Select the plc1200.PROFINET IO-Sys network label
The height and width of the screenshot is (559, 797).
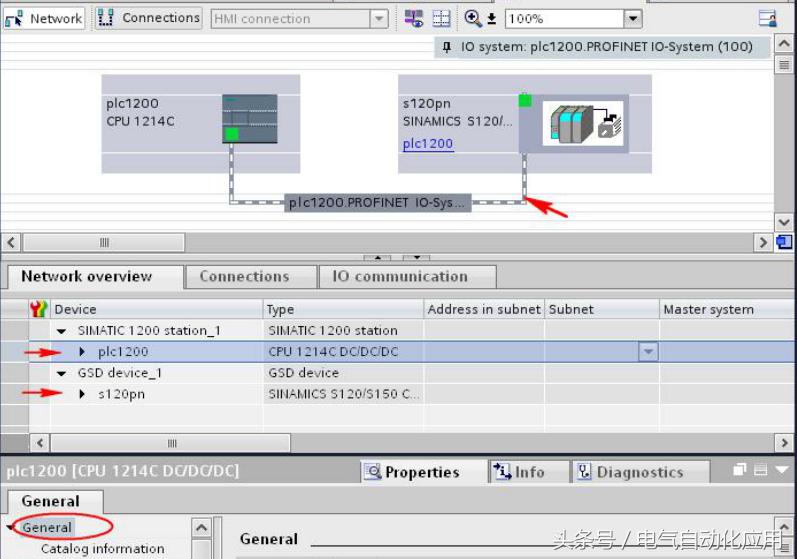(377, 203)
